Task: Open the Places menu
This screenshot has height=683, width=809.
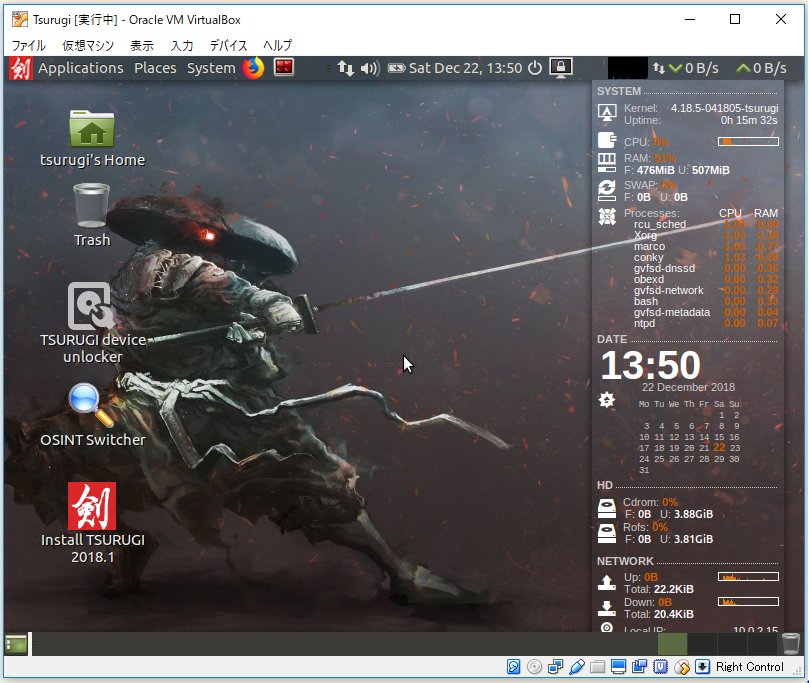Action: coord(155,68)
